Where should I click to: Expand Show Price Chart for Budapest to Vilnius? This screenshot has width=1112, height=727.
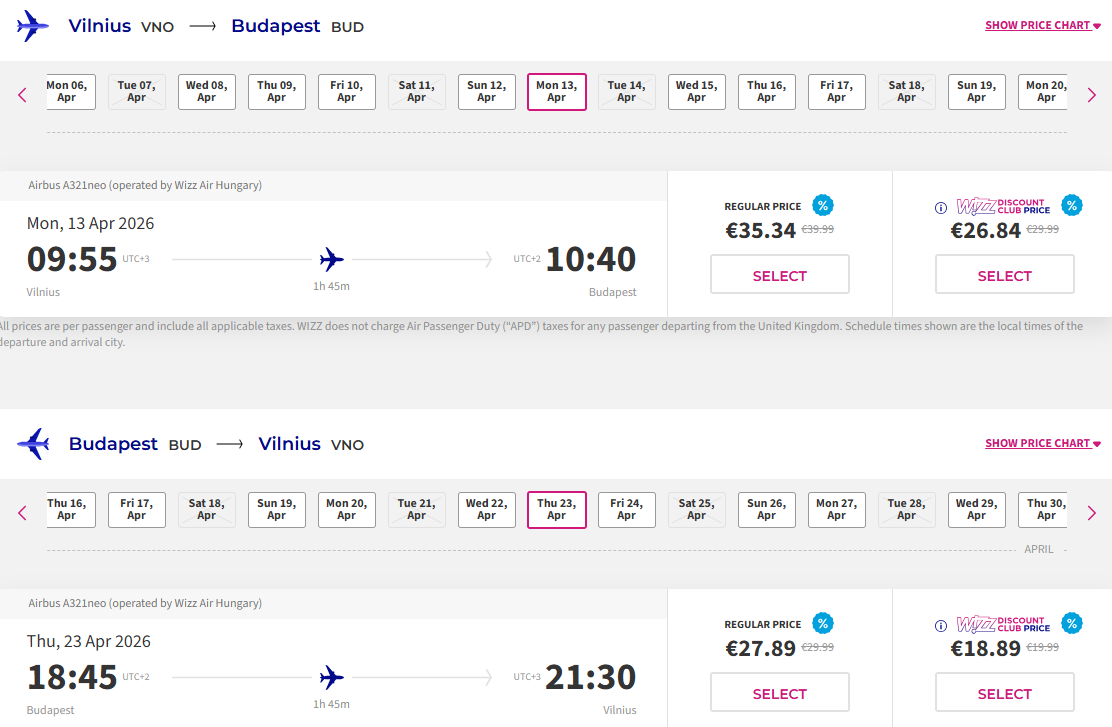pos(1042,444)
